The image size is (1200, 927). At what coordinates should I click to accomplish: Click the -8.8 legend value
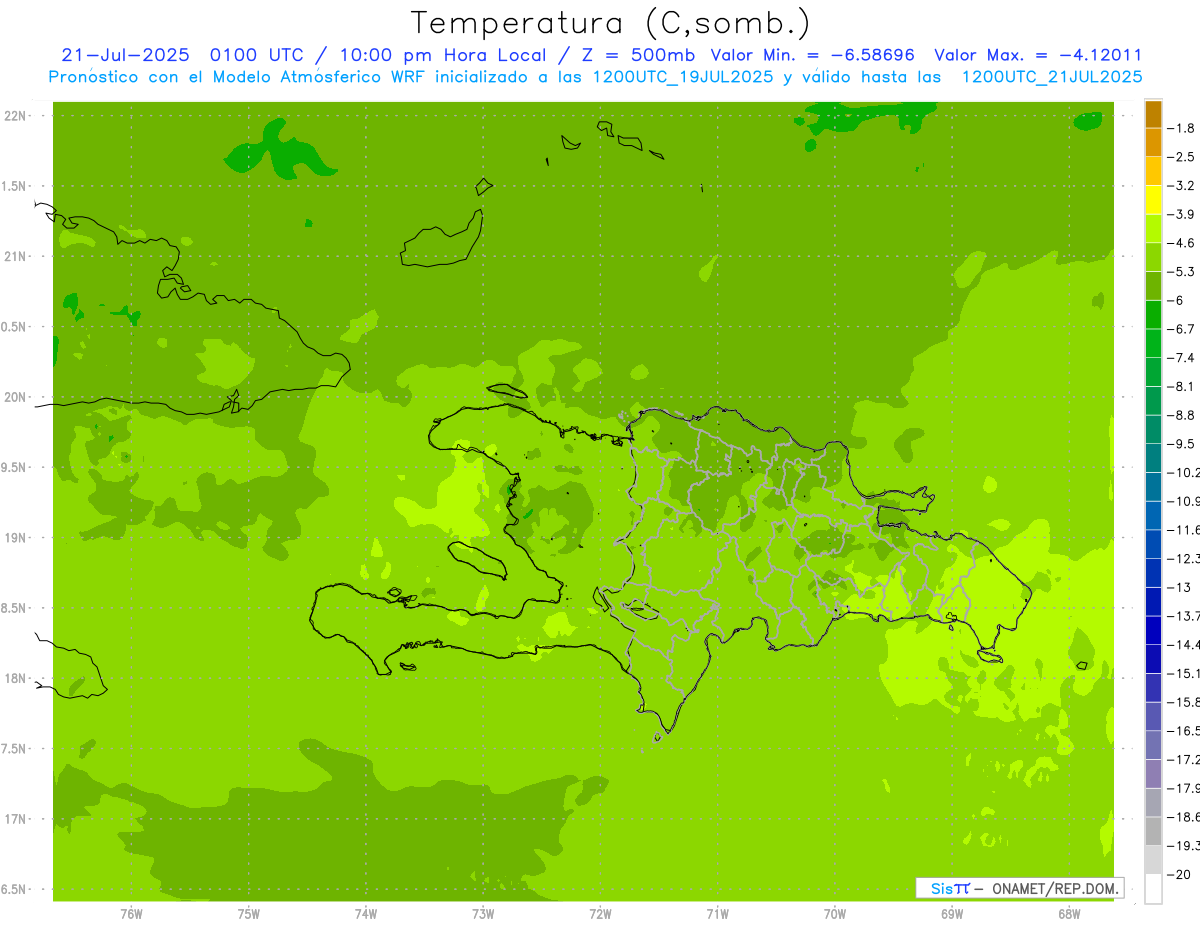pos(1183,415)
